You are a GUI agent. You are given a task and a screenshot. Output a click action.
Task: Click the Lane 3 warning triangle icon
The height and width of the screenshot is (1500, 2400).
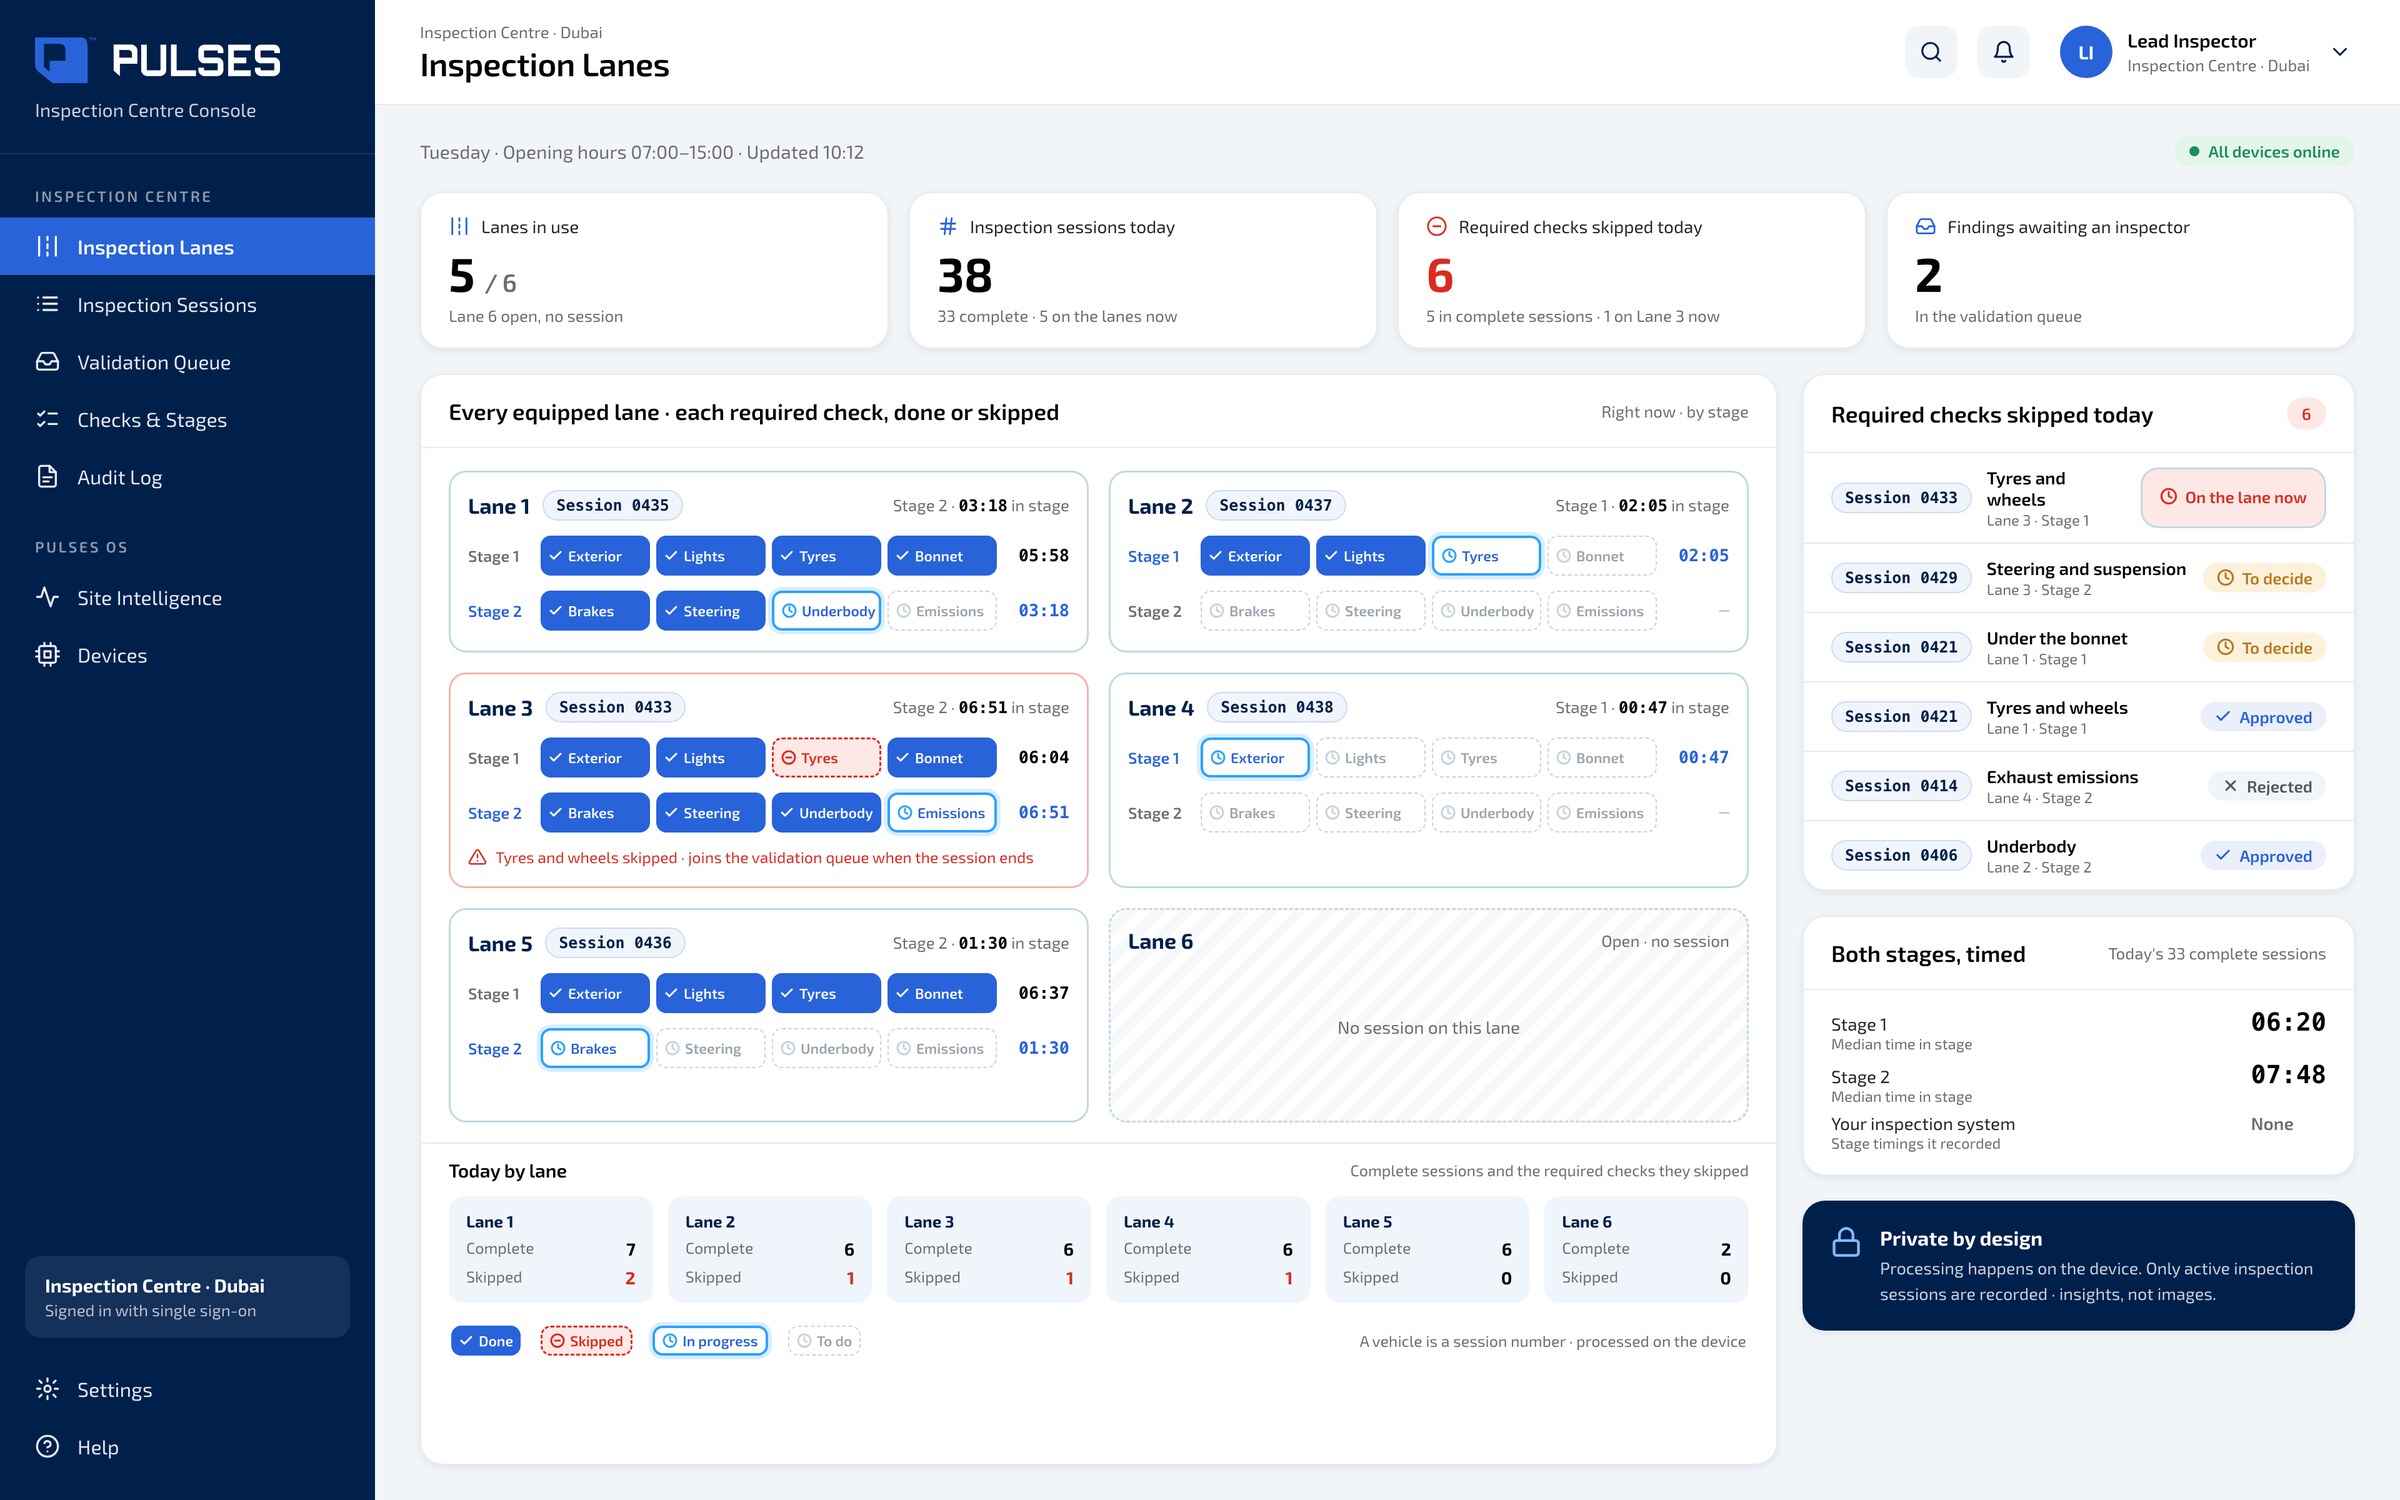478,858
